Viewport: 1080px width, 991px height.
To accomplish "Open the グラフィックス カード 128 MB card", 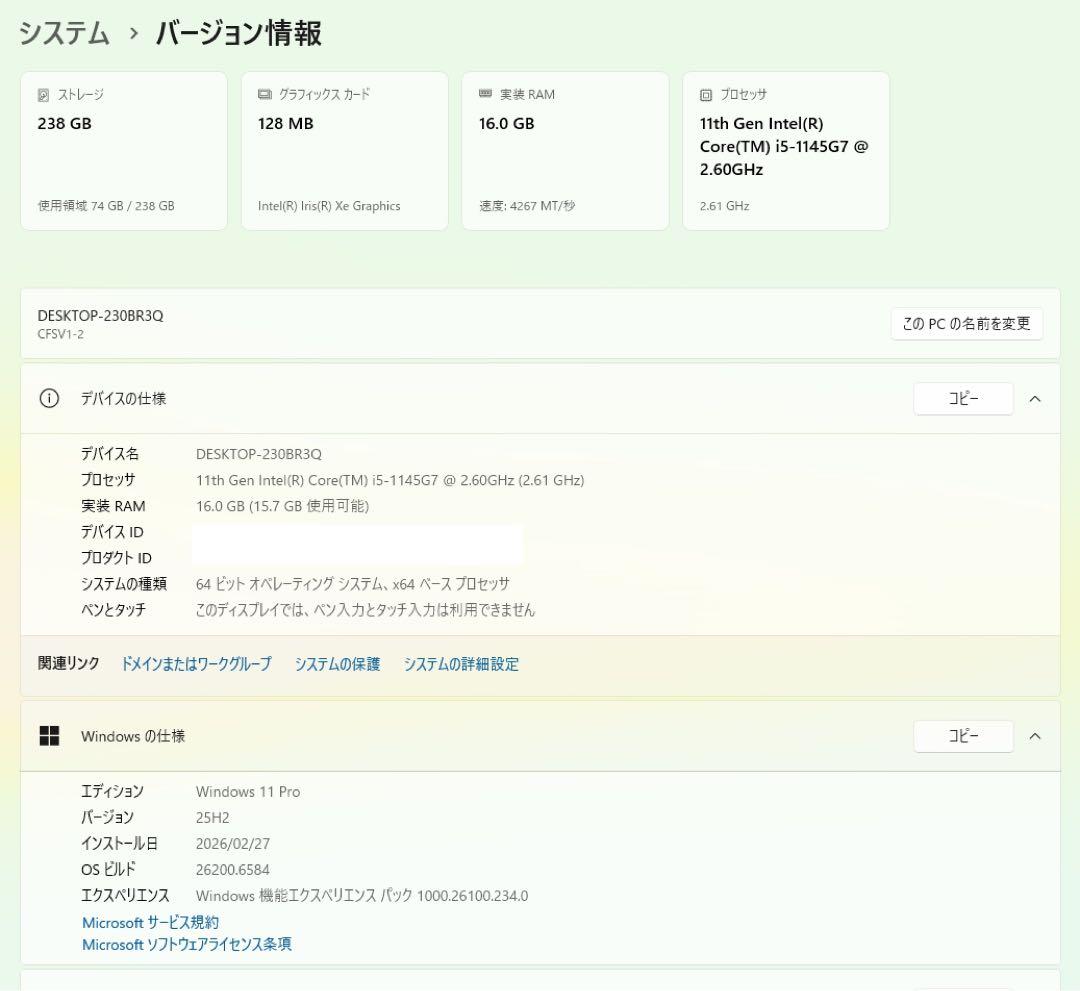I will 344,151.
